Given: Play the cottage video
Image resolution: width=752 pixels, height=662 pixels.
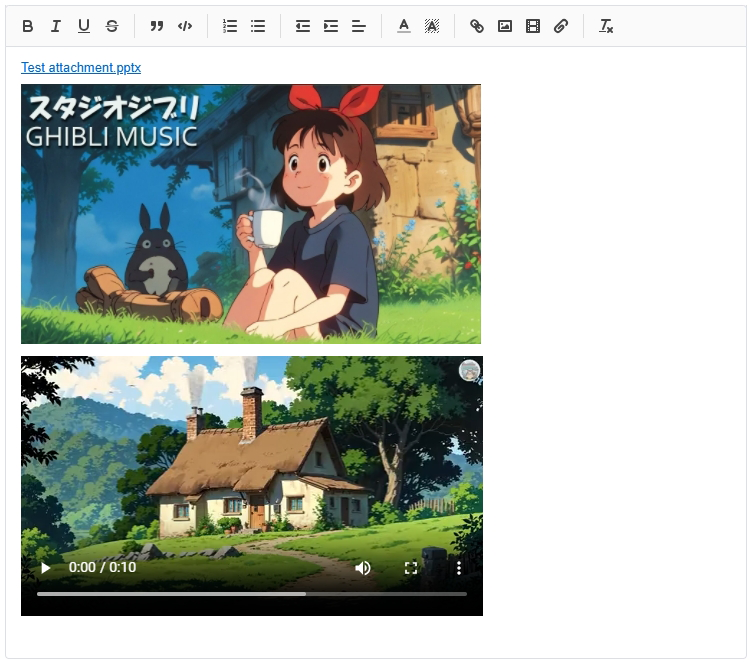Looking at the screenshot, I should click(x=46, y=568).
